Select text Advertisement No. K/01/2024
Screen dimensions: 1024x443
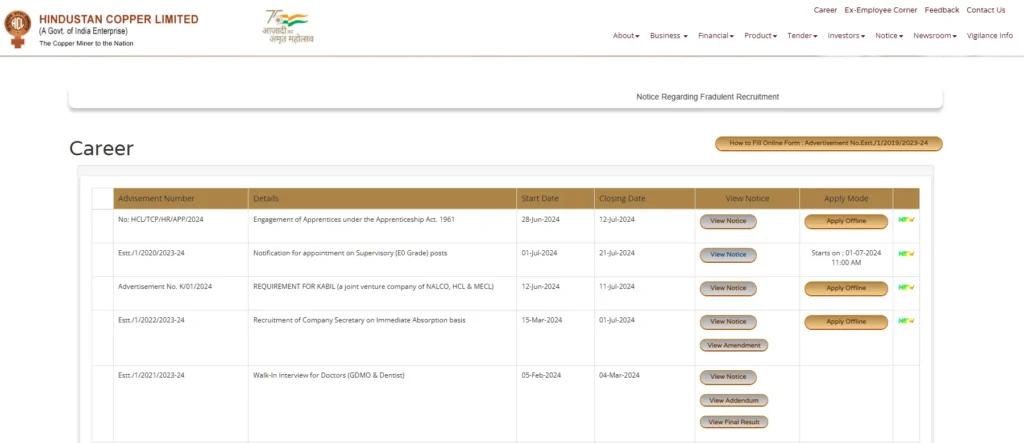(x=165, y=287)
